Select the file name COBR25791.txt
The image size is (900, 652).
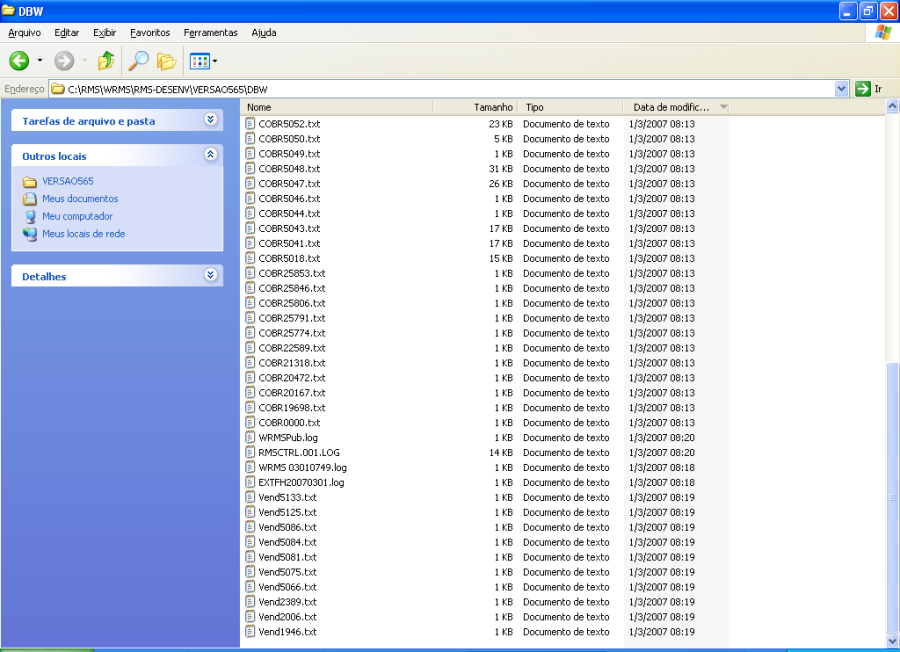click(292, 318)
